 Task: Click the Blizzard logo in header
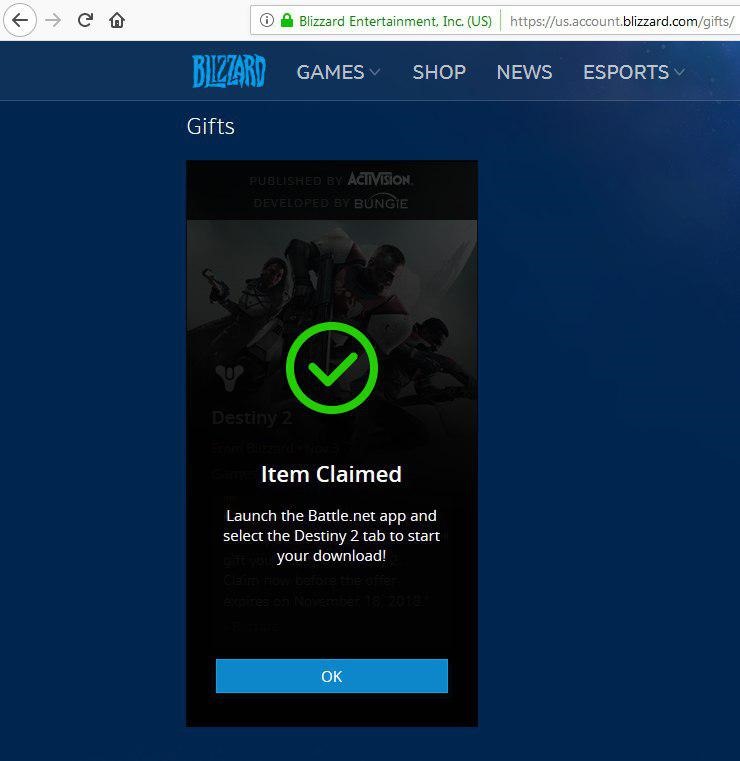click(229, 72)
